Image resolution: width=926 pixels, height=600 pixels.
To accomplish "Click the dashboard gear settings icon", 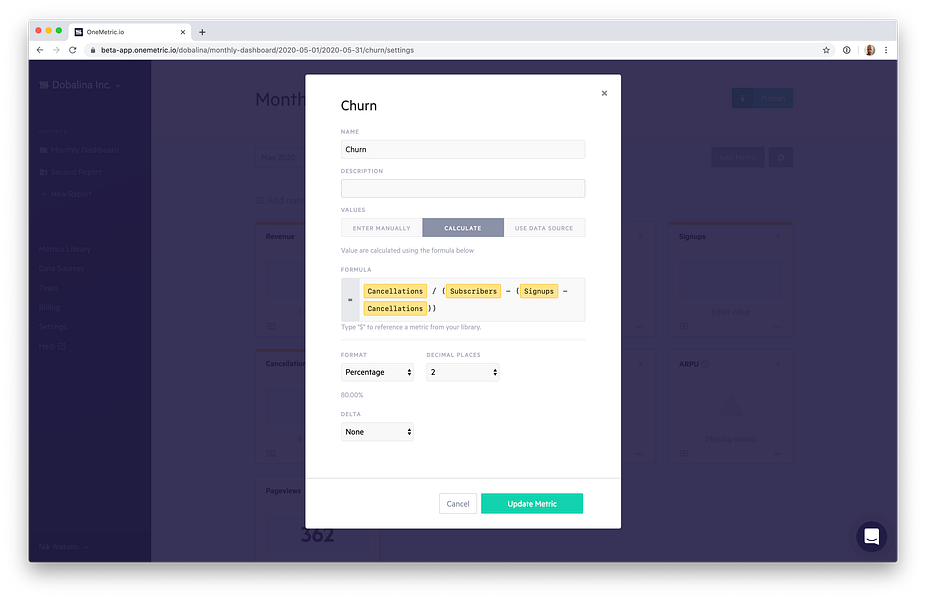I will point(780,158).
